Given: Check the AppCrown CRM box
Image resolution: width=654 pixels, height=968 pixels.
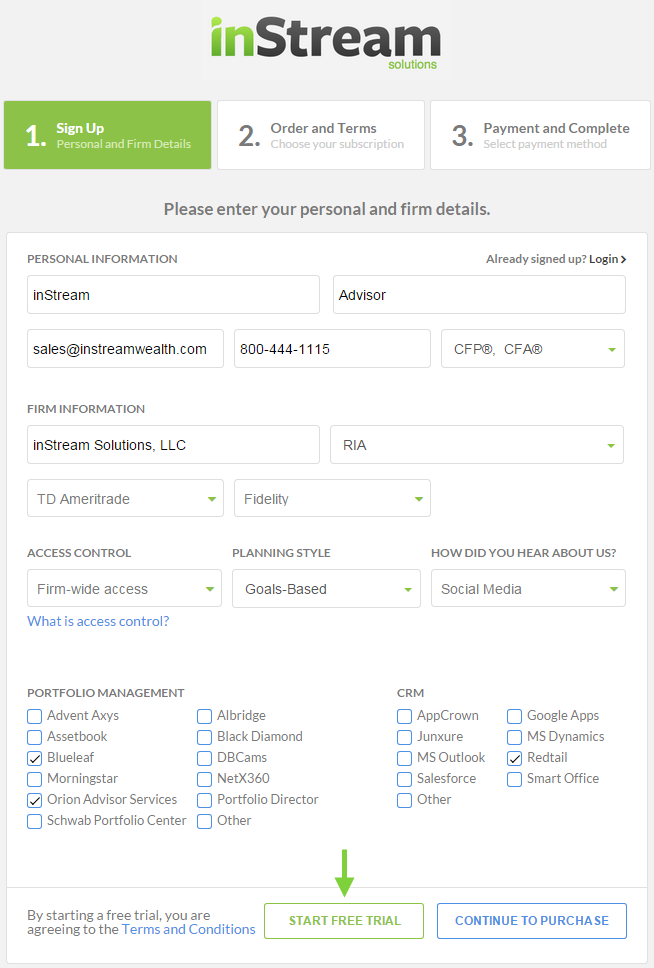Looking at the screenshot, I should 405,716.
